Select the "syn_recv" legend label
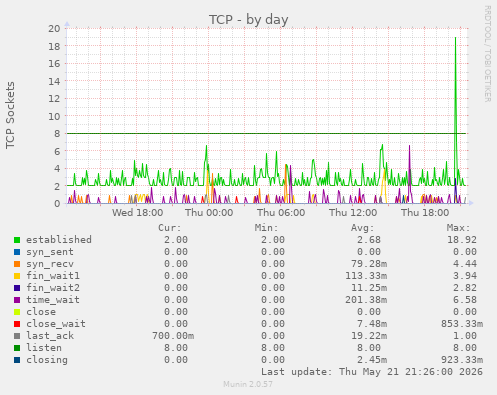Viewport: 497px width, 395px height. click(50, 264)
